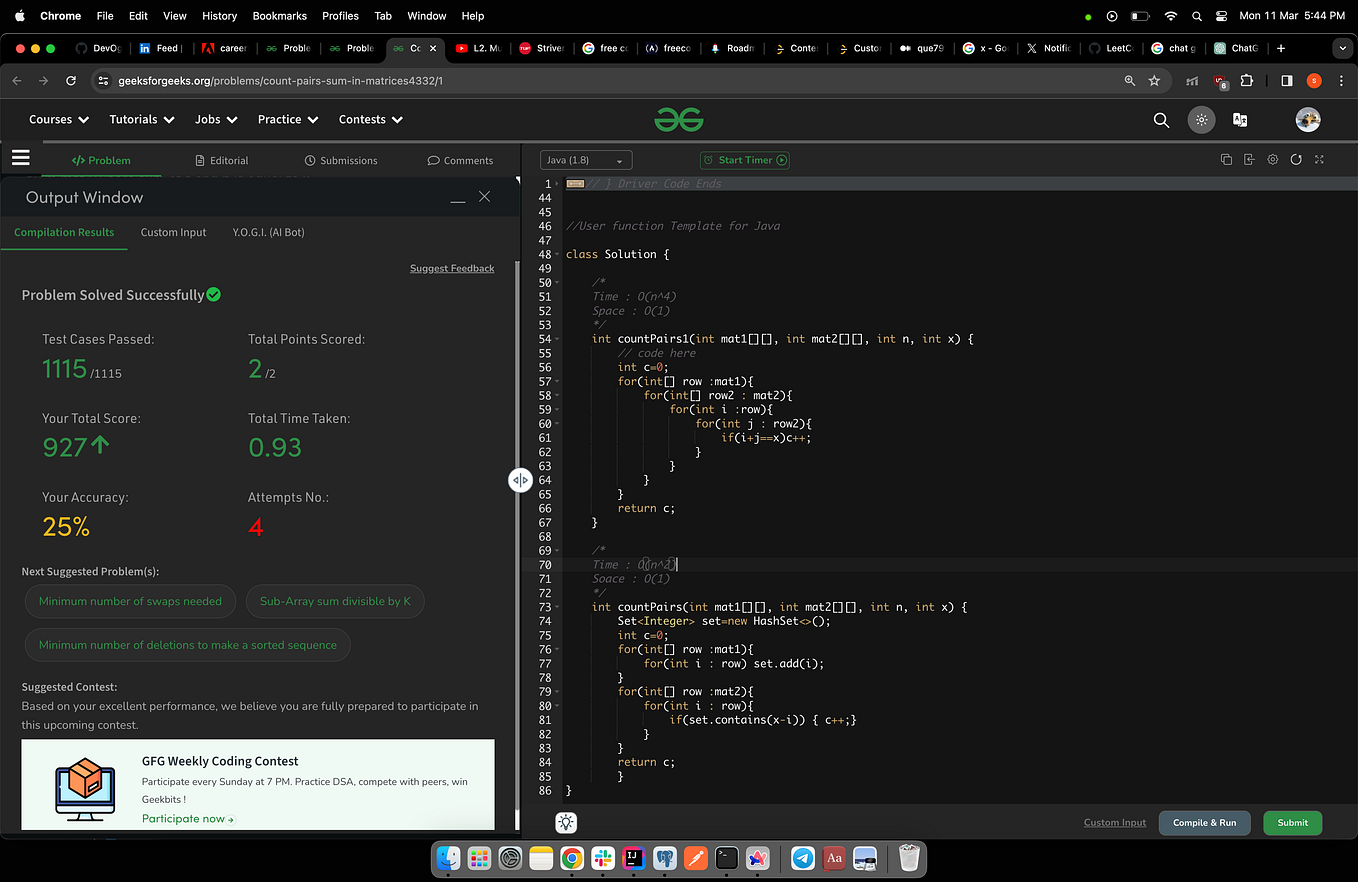Reset the code with the refresh icon
This screenshot has width=1358, height=882.
pyautogui.click(x=1296, y=159)
